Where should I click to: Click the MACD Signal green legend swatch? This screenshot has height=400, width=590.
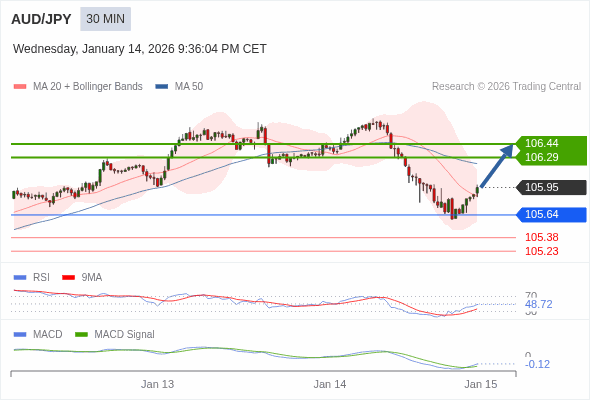click(x=81, y=335)
